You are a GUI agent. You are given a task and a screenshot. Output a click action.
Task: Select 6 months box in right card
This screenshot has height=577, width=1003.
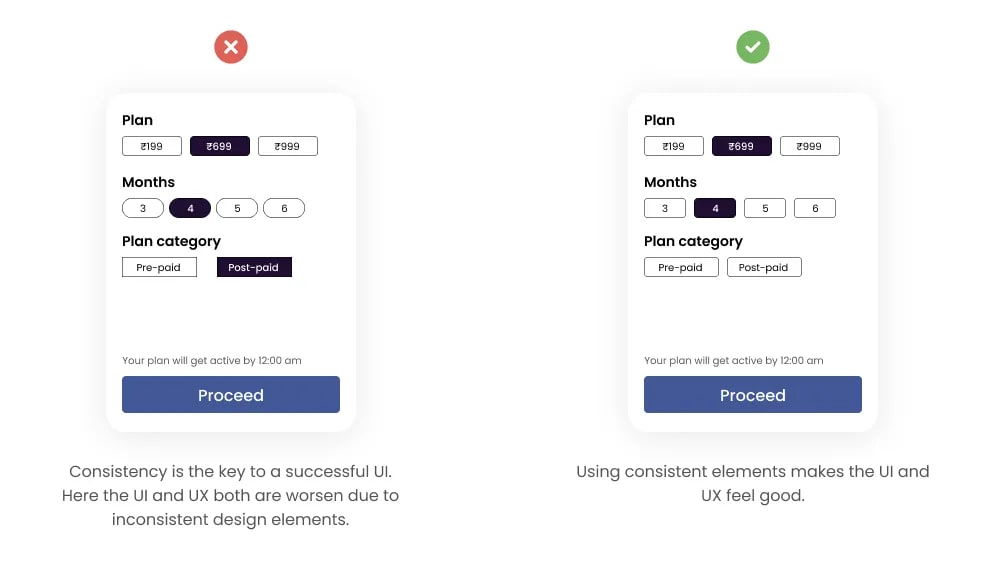point(815,208)
